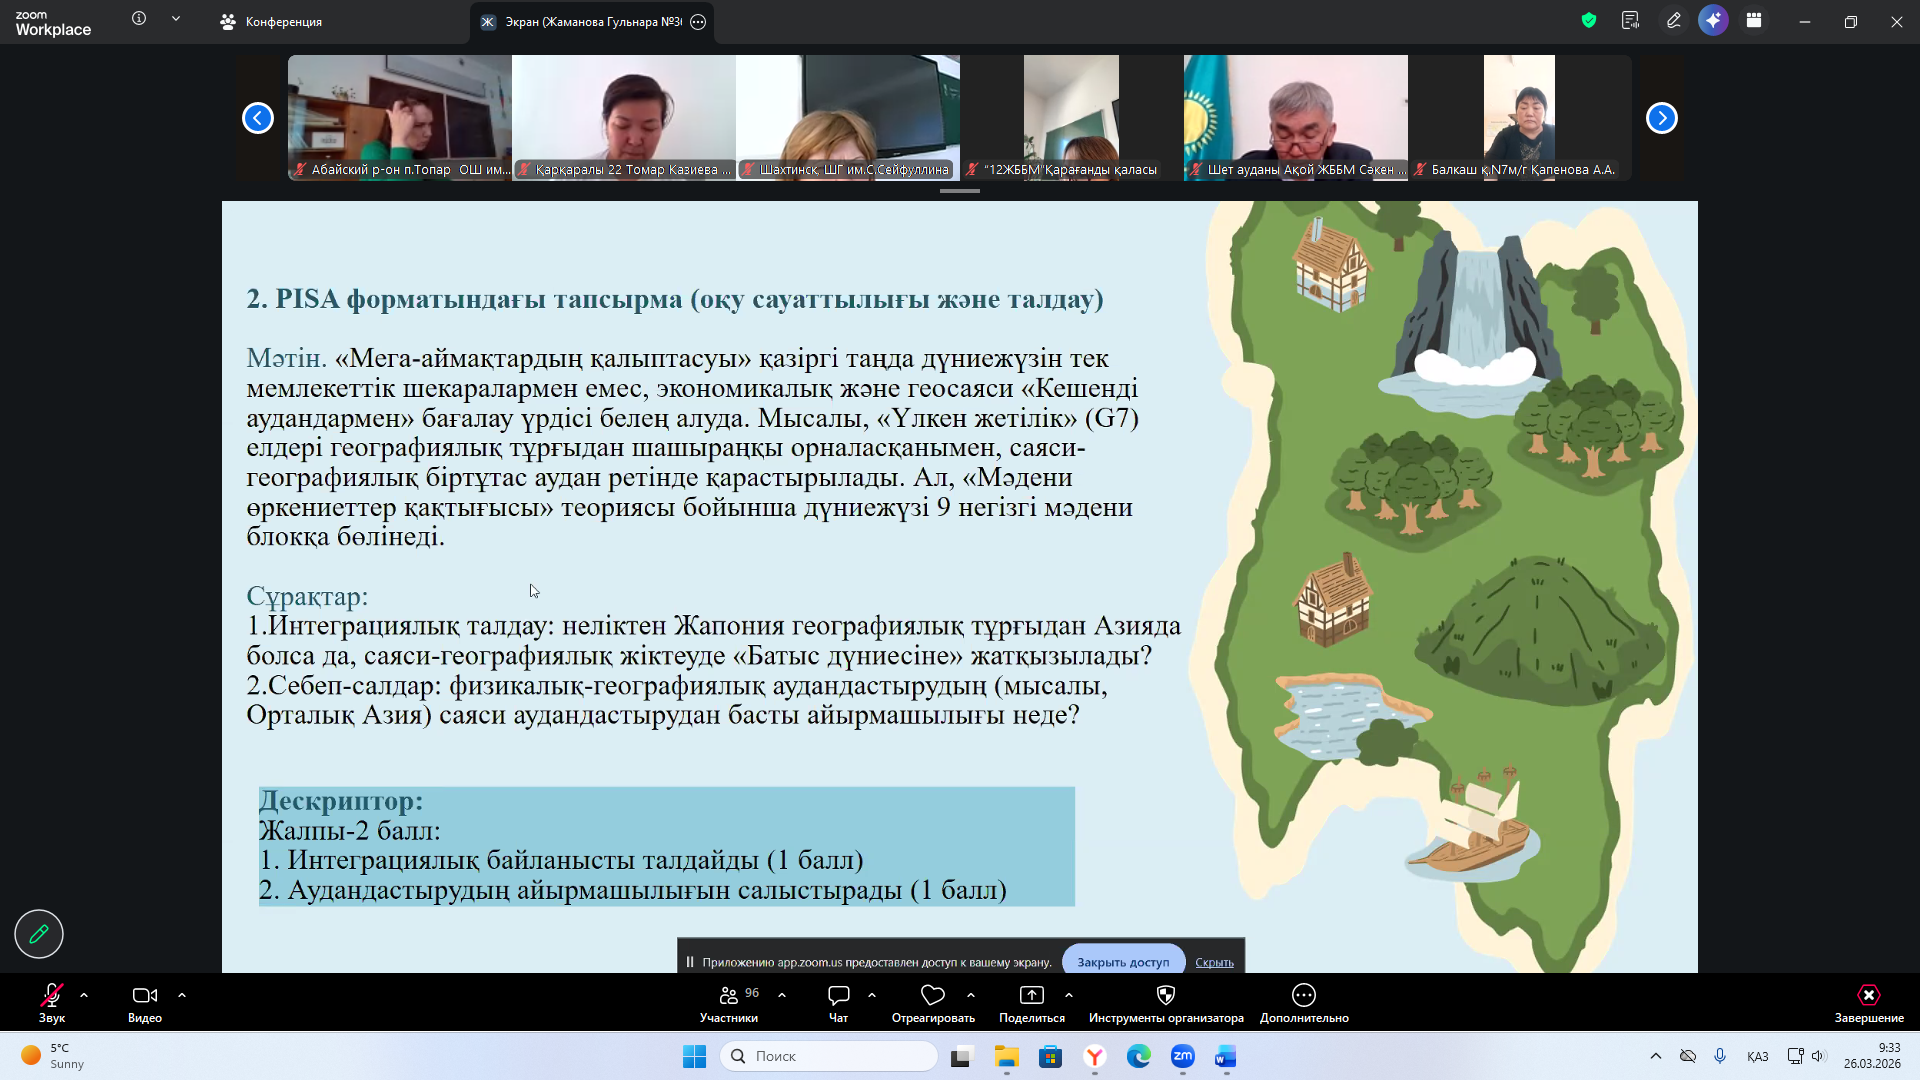Click the green encryption shield icon
The width and height of the screenshot is (1920, 1080).
[1589, 20]
